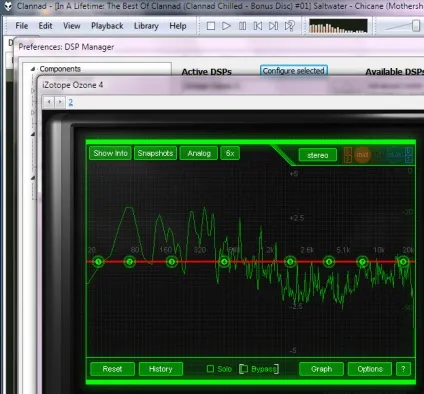The height and width of the screenshot is (394, 424).
Task: Open the File menu
Action: [22, 26]
